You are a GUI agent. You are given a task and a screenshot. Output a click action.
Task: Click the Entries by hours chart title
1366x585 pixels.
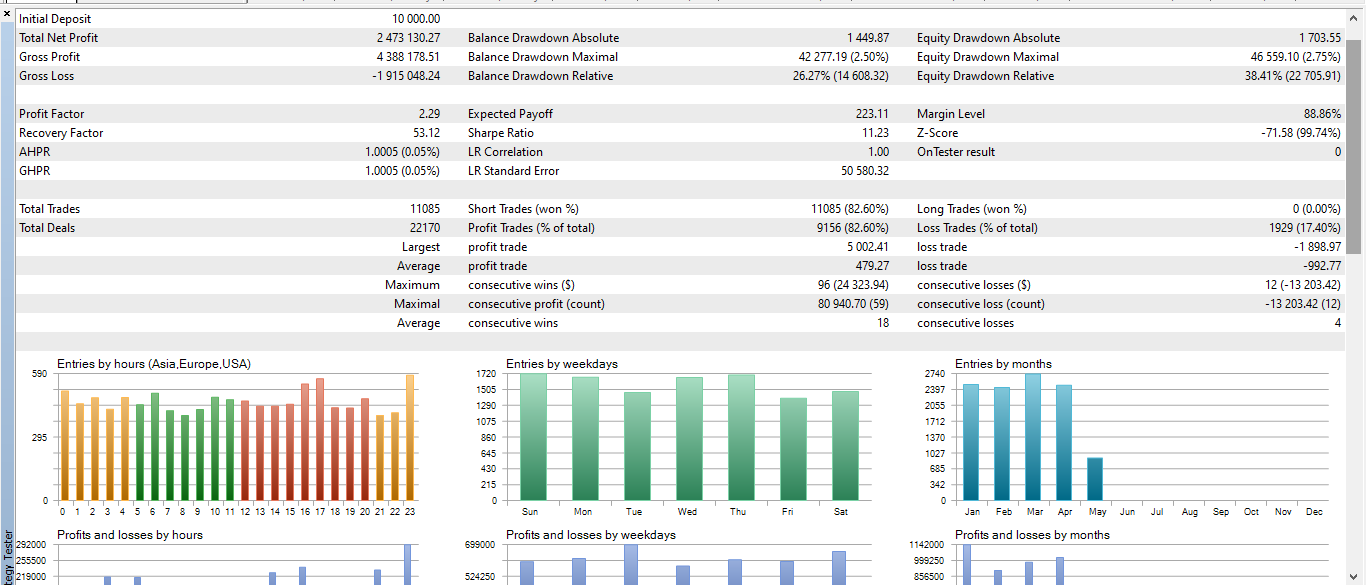tap(154, 364)
